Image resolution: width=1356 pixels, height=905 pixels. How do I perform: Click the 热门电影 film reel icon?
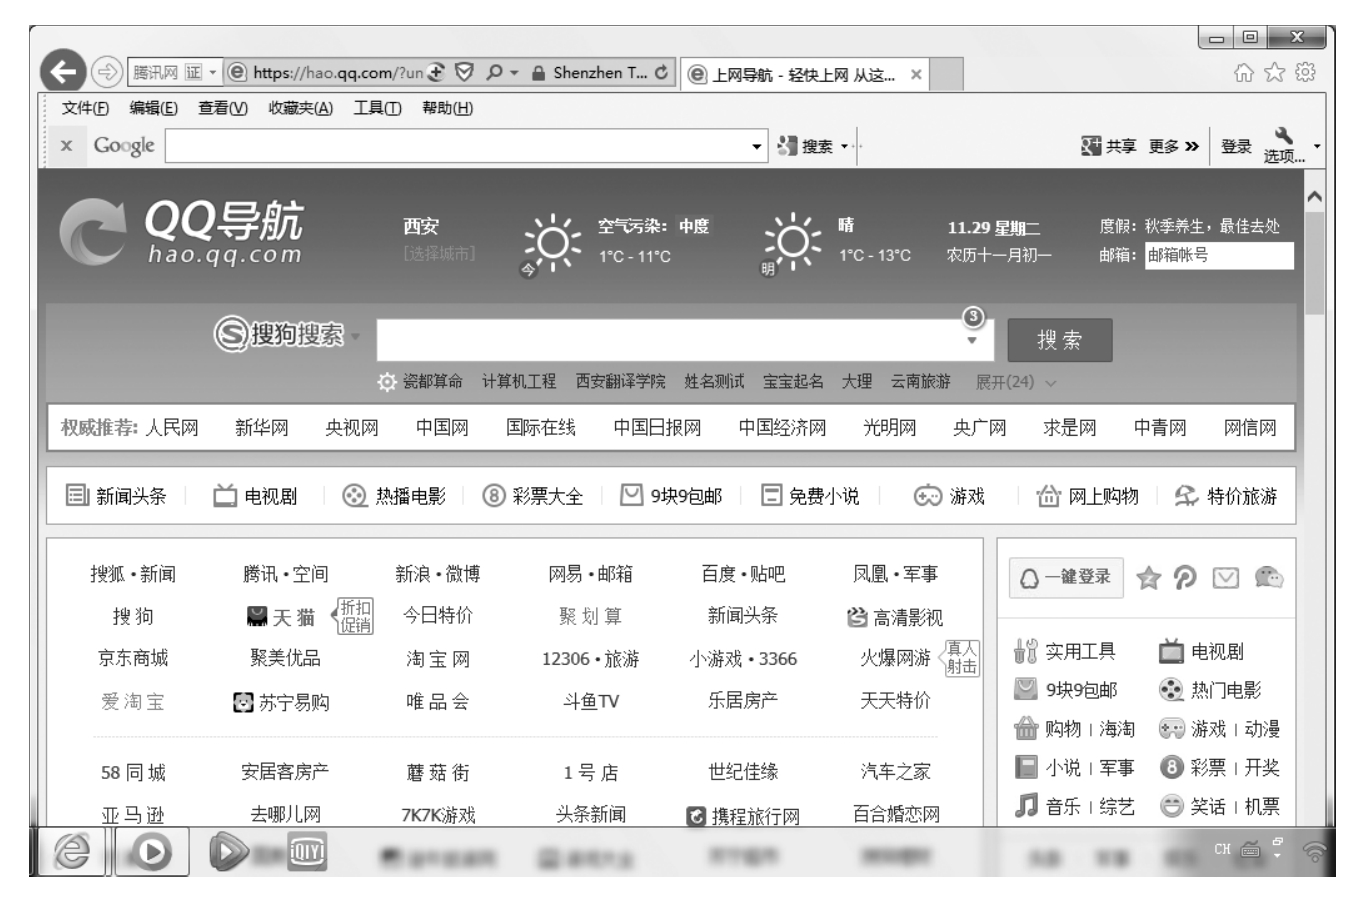[1171, 690]
